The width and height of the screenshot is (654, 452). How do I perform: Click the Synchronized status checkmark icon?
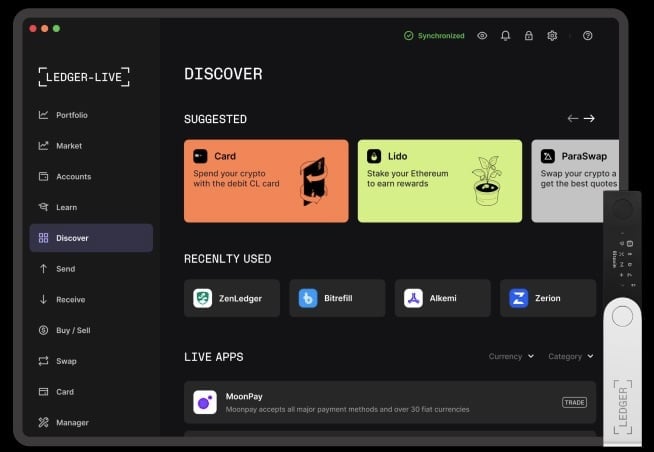click(x=408, y=36)
